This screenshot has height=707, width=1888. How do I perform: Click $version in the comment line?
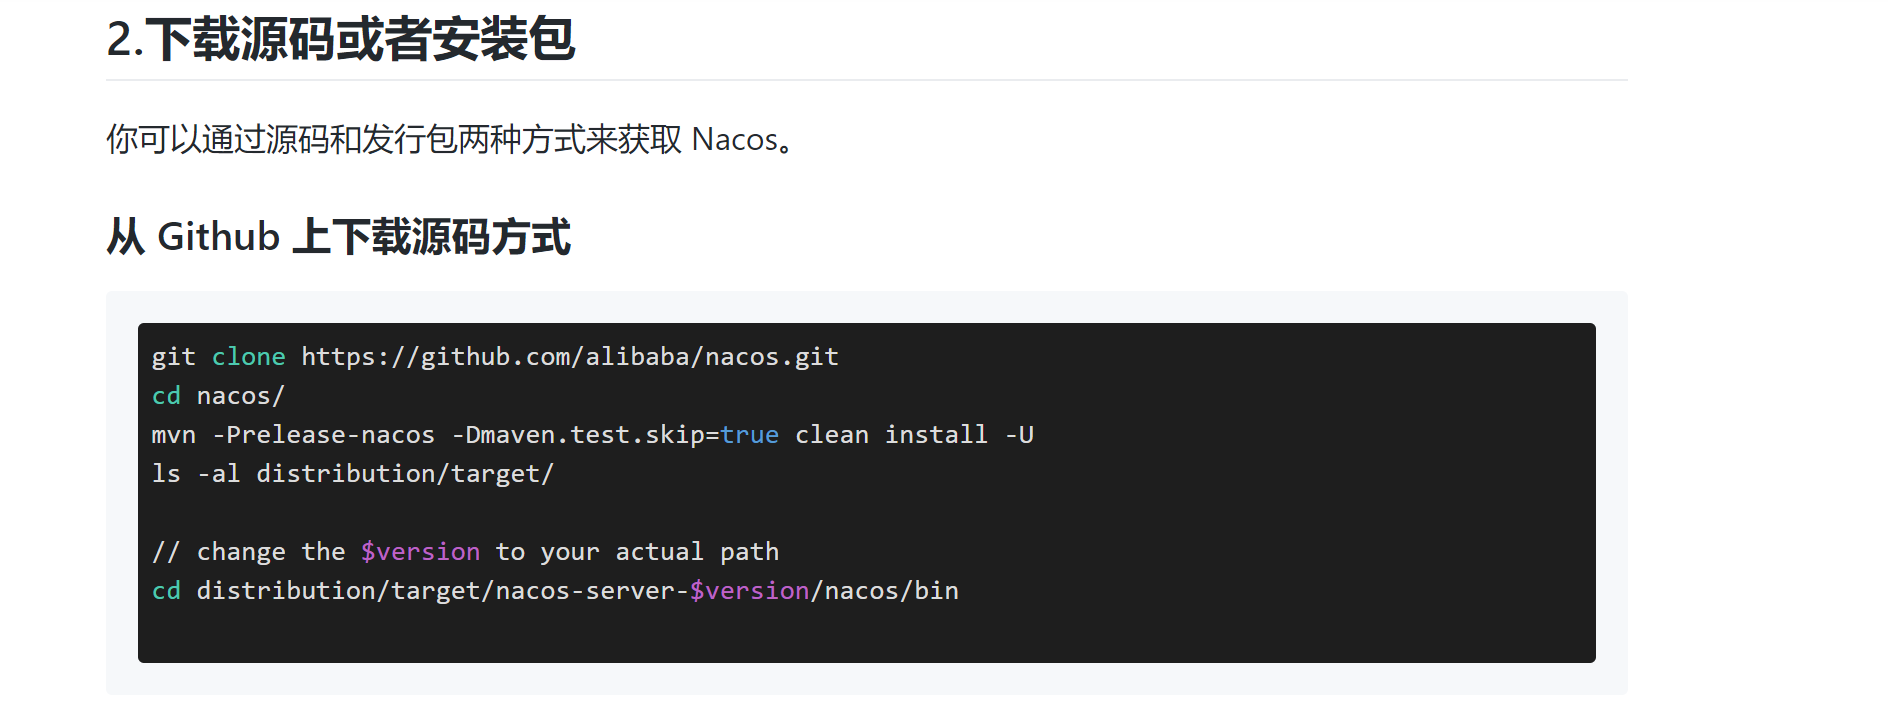tap(420, 552)
